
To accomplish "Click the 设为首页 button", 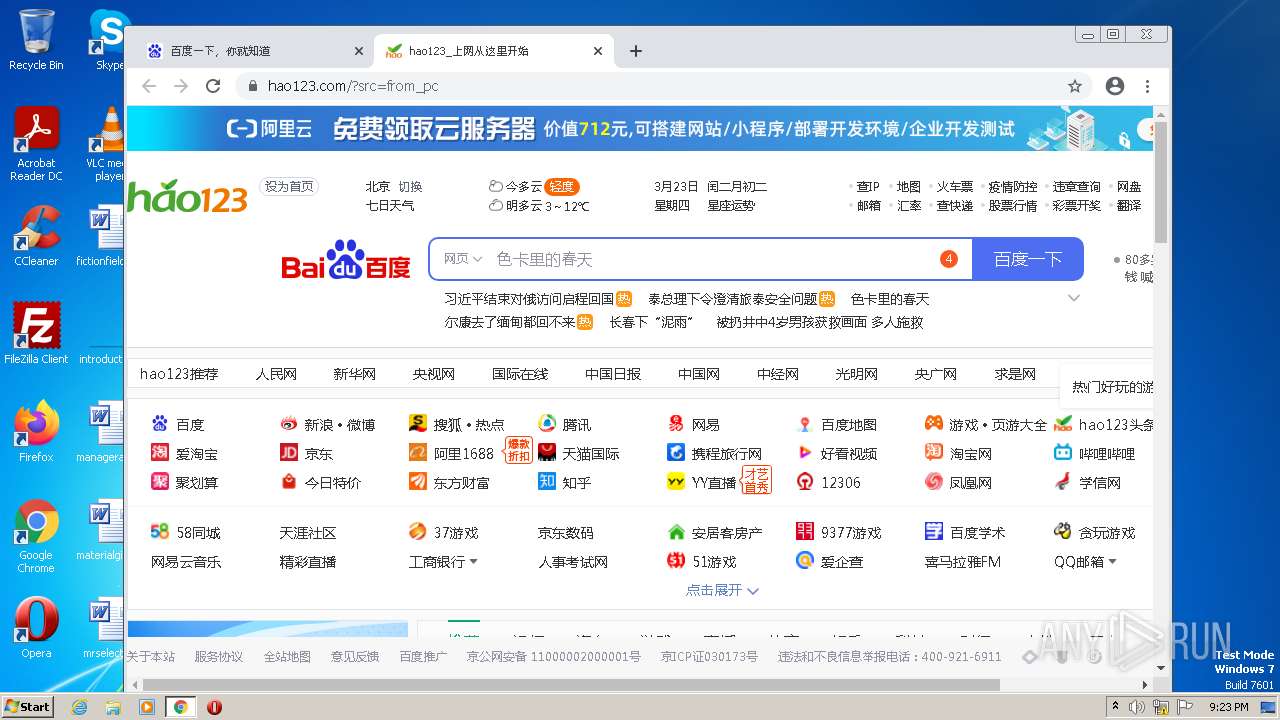I will point(289,187).
